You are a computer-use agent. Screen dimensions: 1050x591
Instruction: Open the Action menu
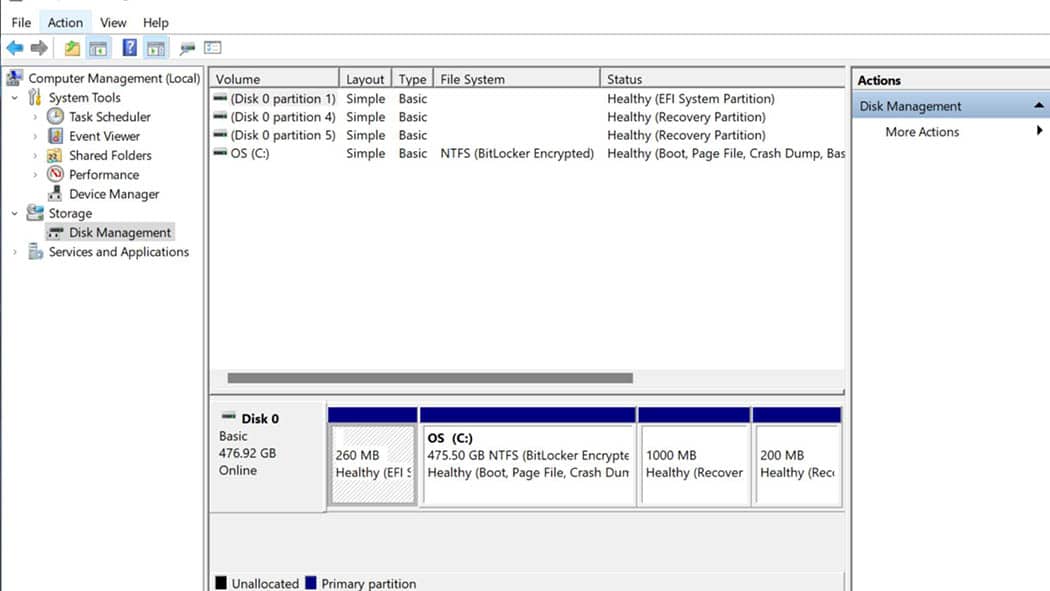[x=65, y=23]
